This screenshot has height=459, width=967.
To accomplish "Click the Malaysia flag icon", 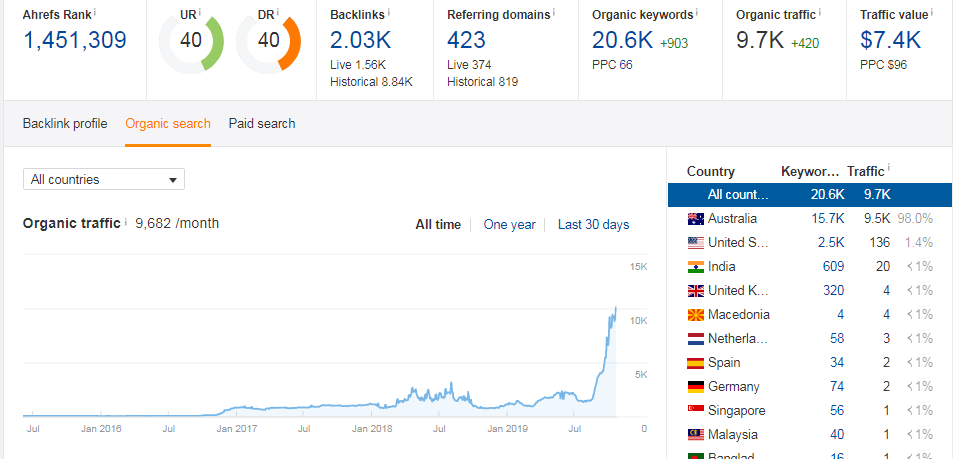I will pyautogui.click(x=696, y=434).
